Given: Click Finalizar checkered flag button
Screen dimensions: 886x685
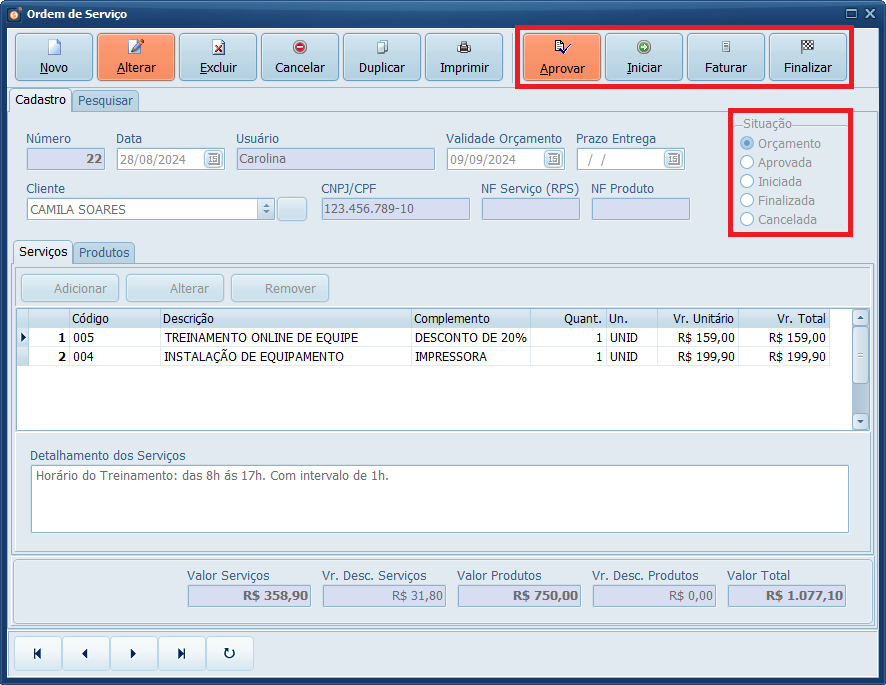Looking at the screenshot, I should pyautogui.click(x=808, y=57).
